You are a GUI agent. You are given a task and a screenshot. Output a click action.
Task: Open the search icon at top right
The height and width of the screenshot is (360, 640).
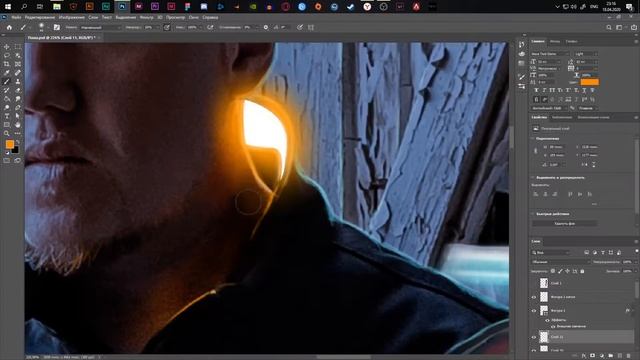click(x=609, y=27)
